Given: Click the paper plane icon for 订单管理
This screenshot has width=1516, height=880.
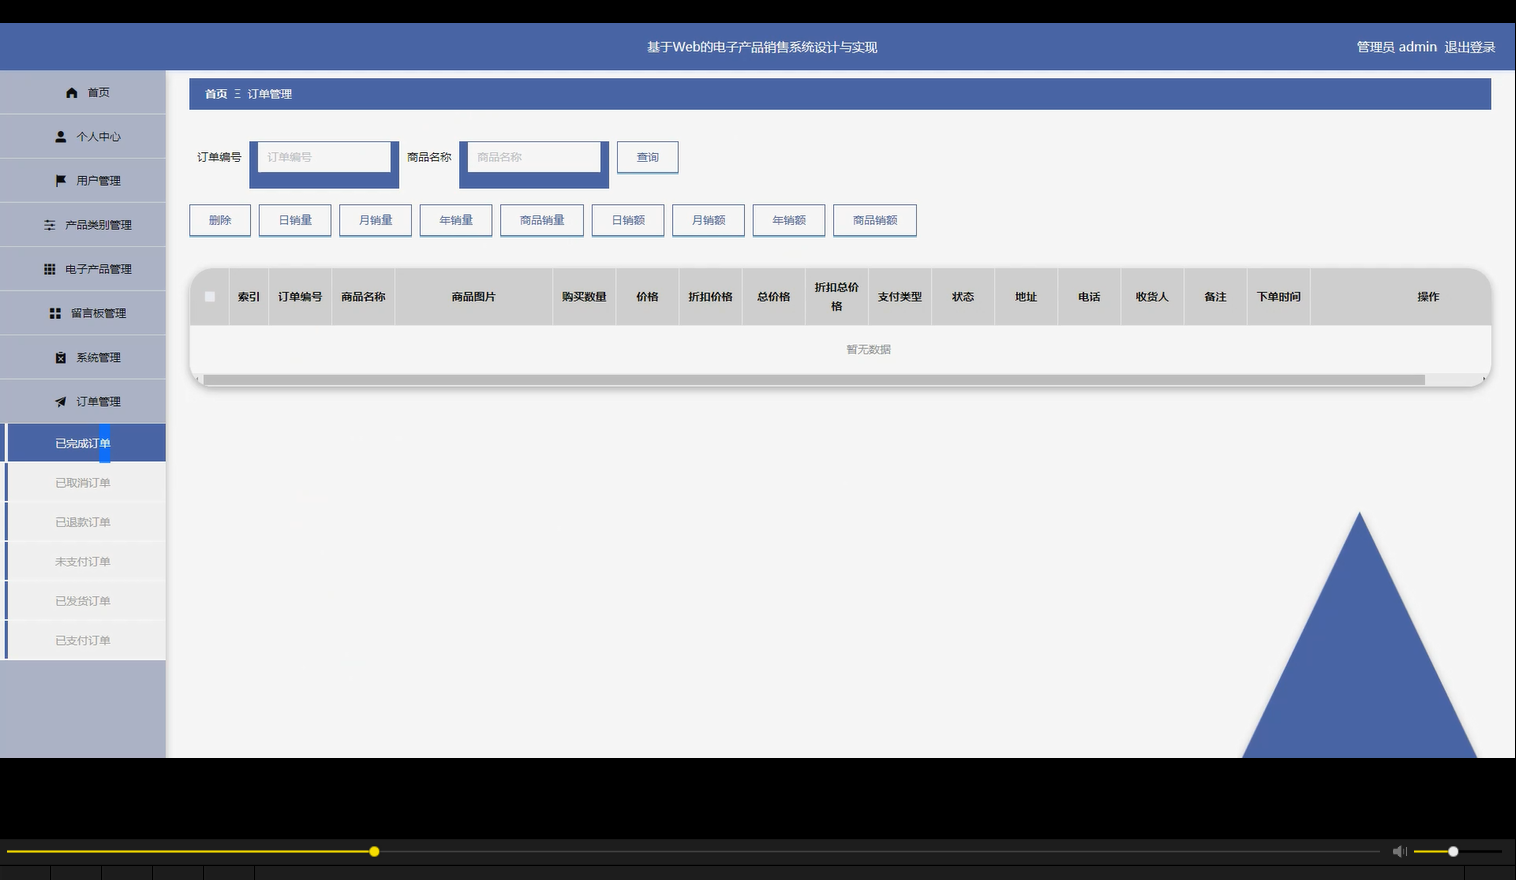Looking at the screenshot, I should pos(61,401).
